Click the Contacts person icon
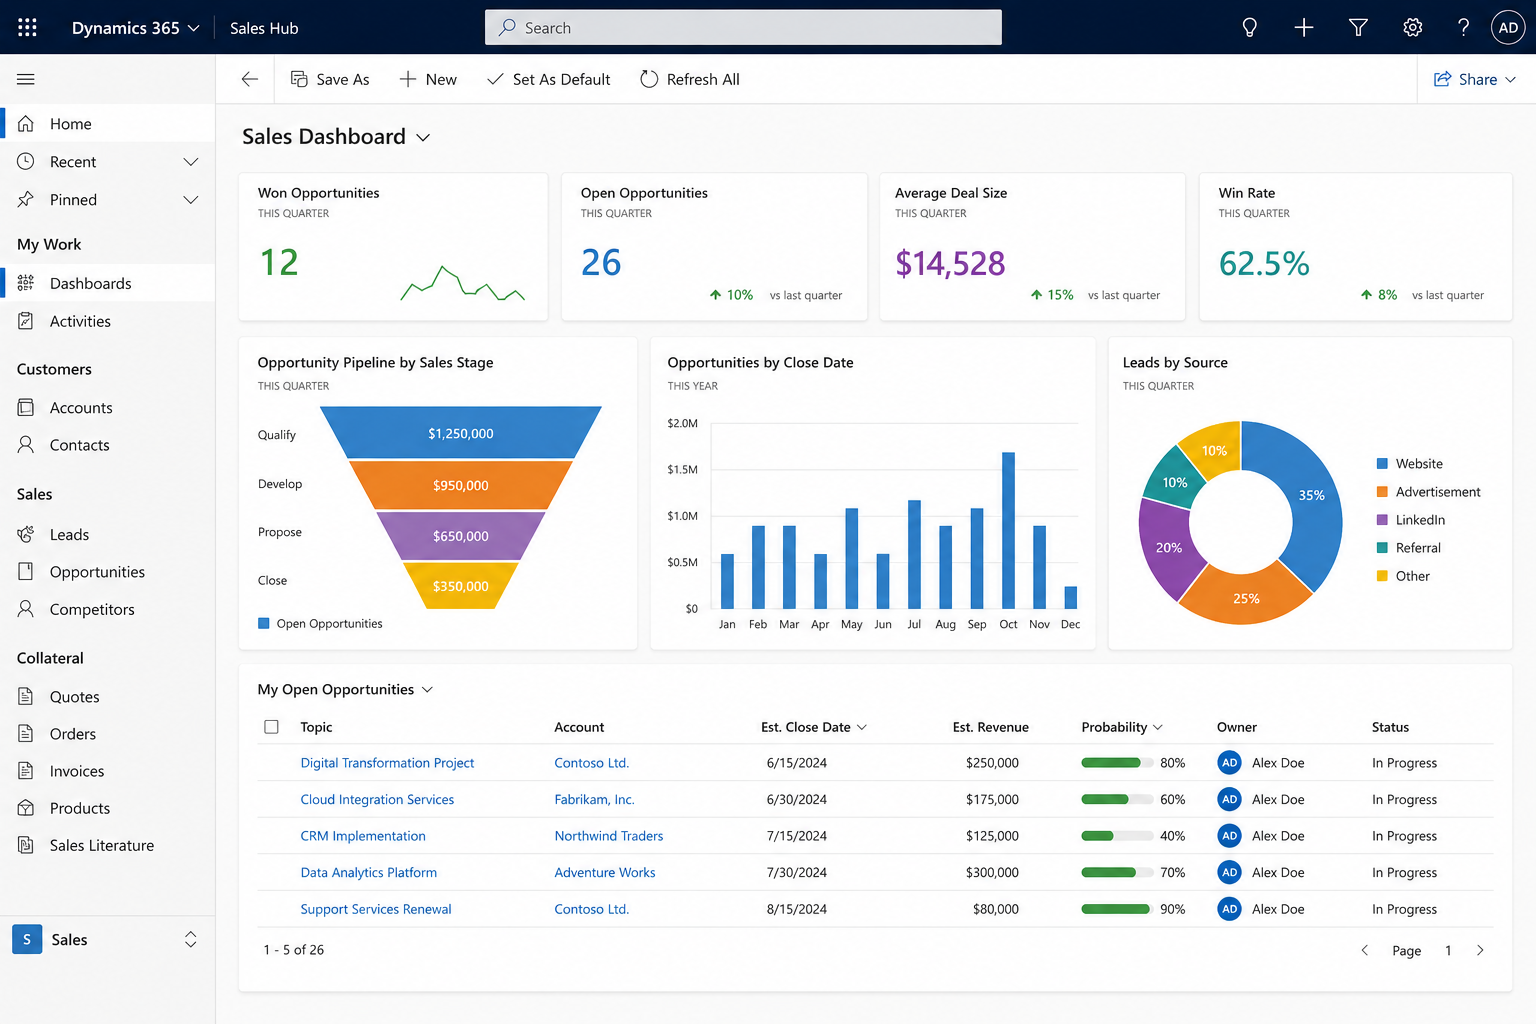This screenshot has height=1024, width=1536. 26,444
